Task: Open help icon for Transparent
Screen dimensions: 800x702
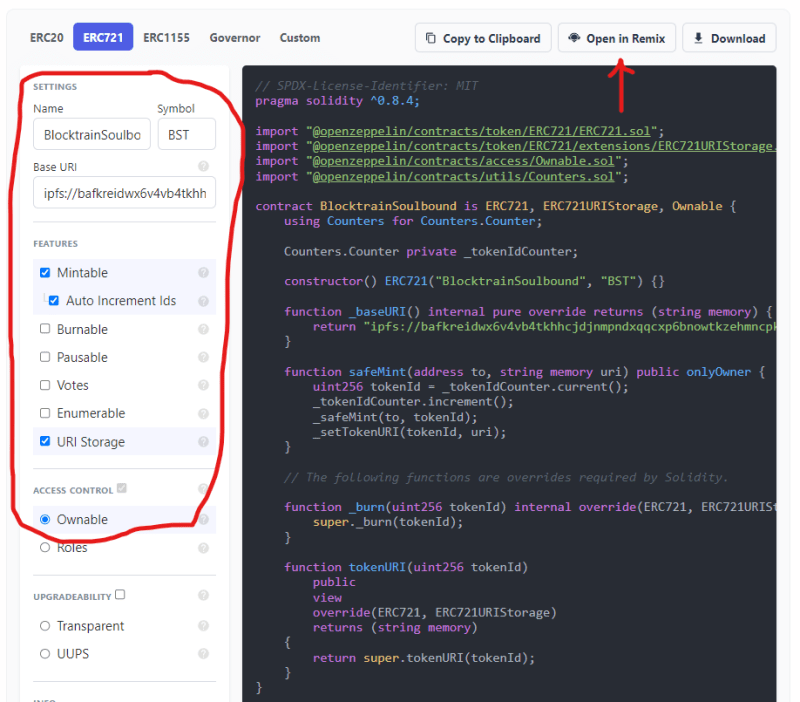Action: point(203,626)
